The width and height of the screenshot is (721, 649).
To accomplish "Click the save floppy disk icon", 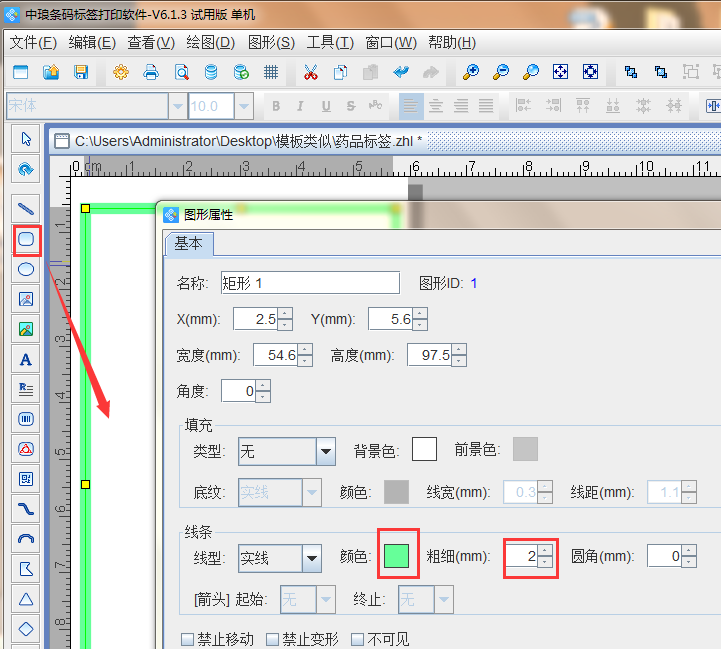I will pyautogui.click(x=81, y=72).
